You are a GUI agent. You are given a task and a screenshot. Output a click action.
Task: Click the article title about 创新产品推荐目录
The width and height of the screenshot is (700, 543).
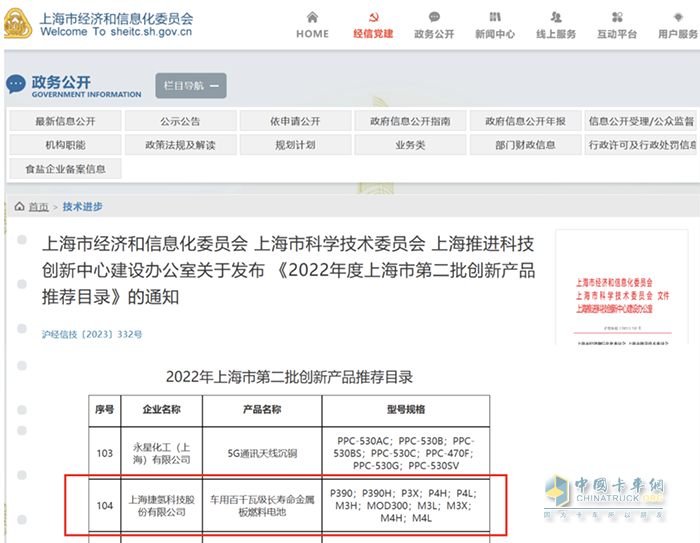click(x=288, y=270)
